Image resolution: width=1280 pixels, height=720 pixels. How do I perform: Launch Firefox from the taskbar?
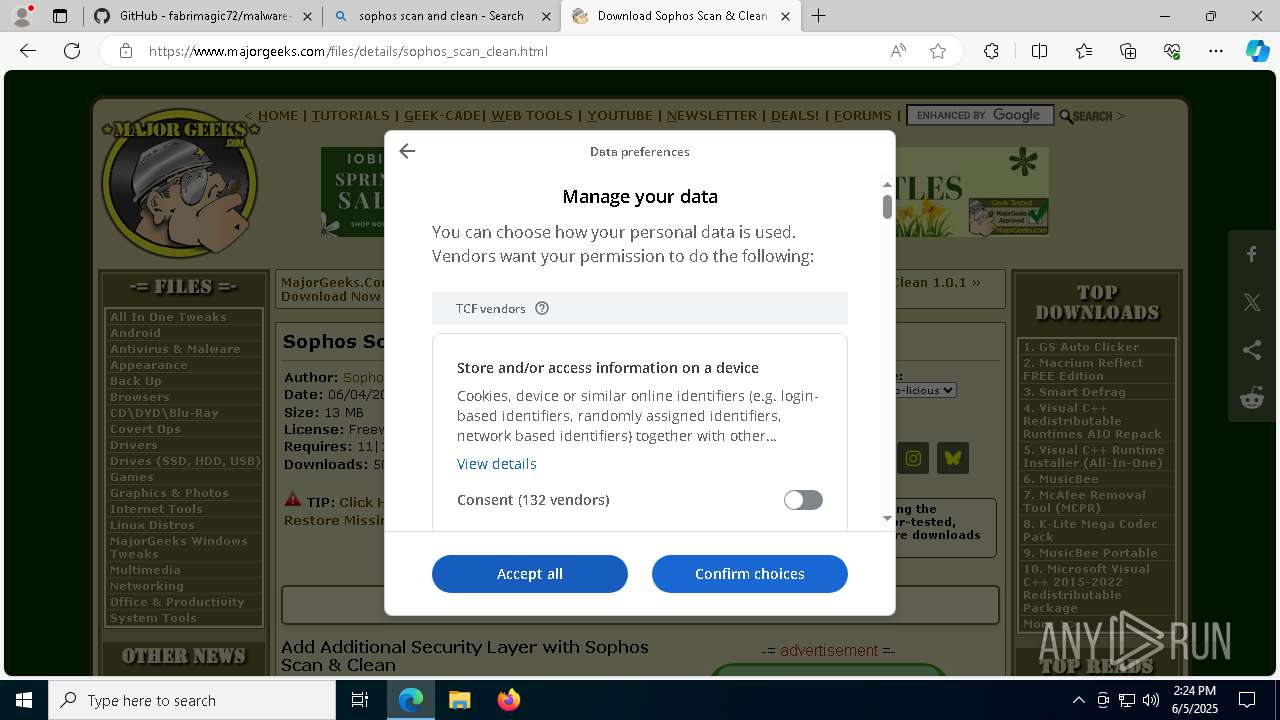click(x=508, y=700)
